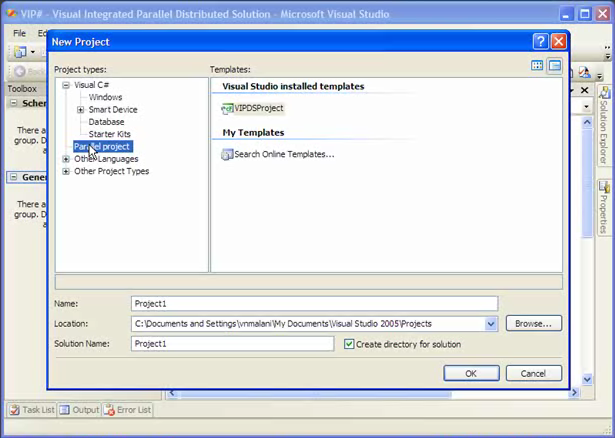Close the New Project dialog
Viewport: 615px width, 438px height.
pos(558,41)
